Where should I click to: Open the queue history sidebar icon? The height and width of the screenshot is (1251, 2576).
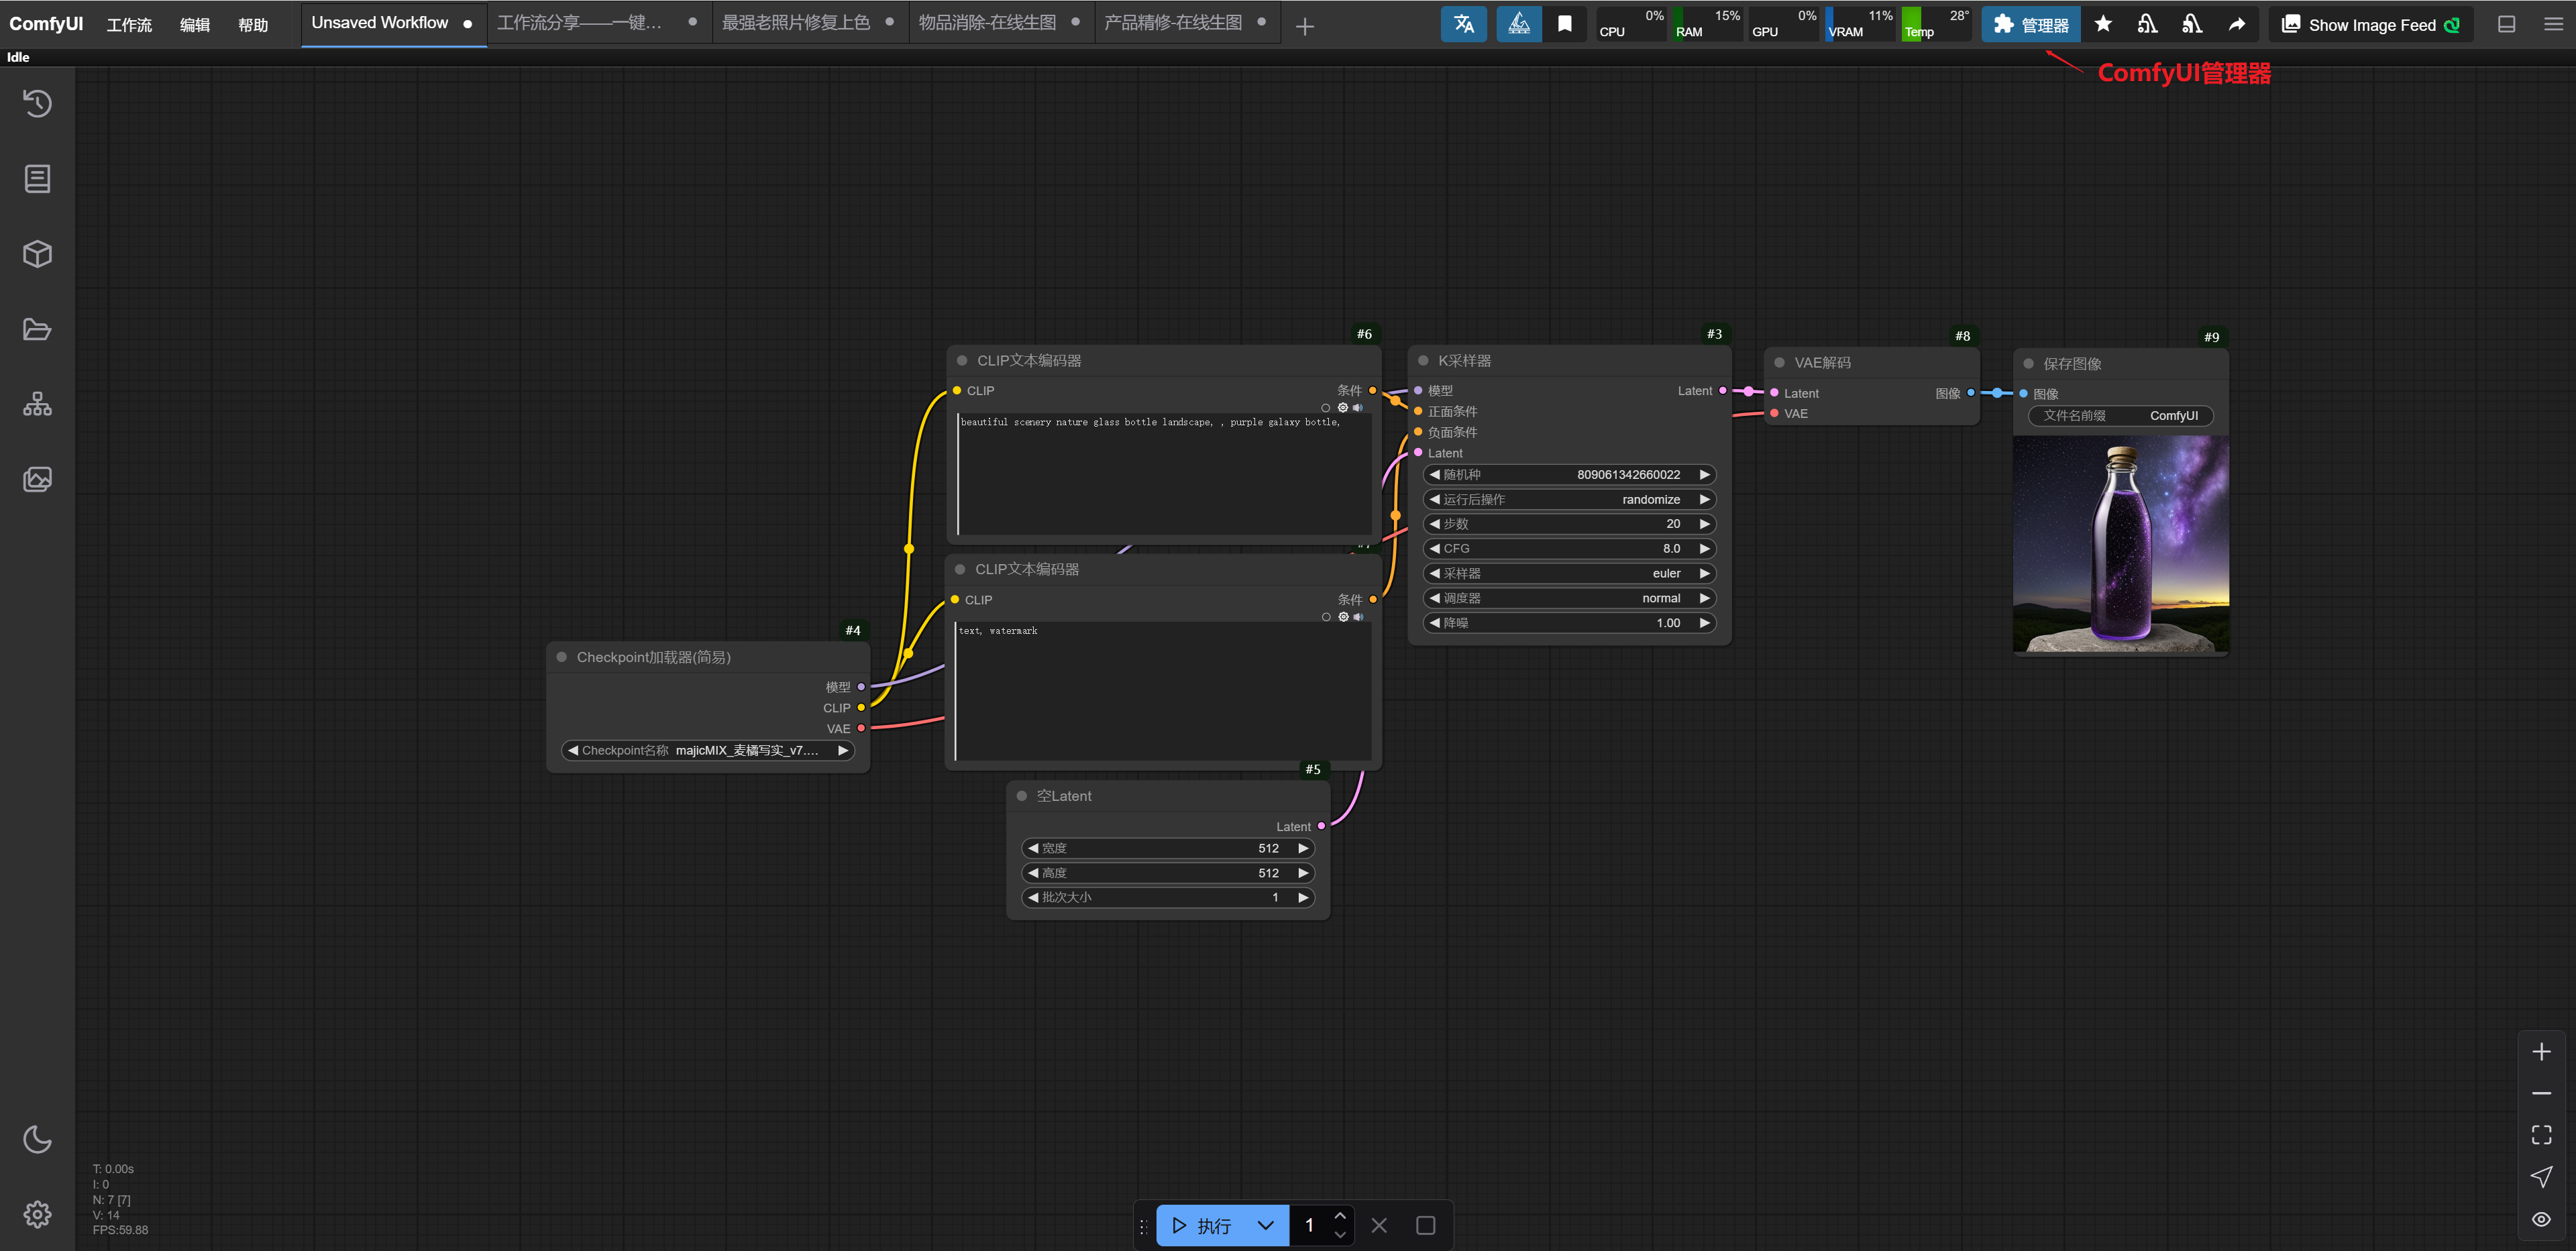tap(37, 103)
